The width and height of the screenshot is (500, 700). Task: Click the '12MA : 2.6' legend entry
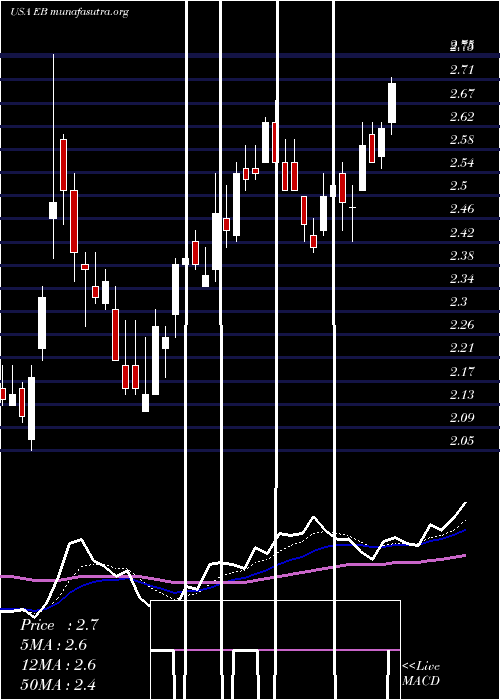coord(58,664)
